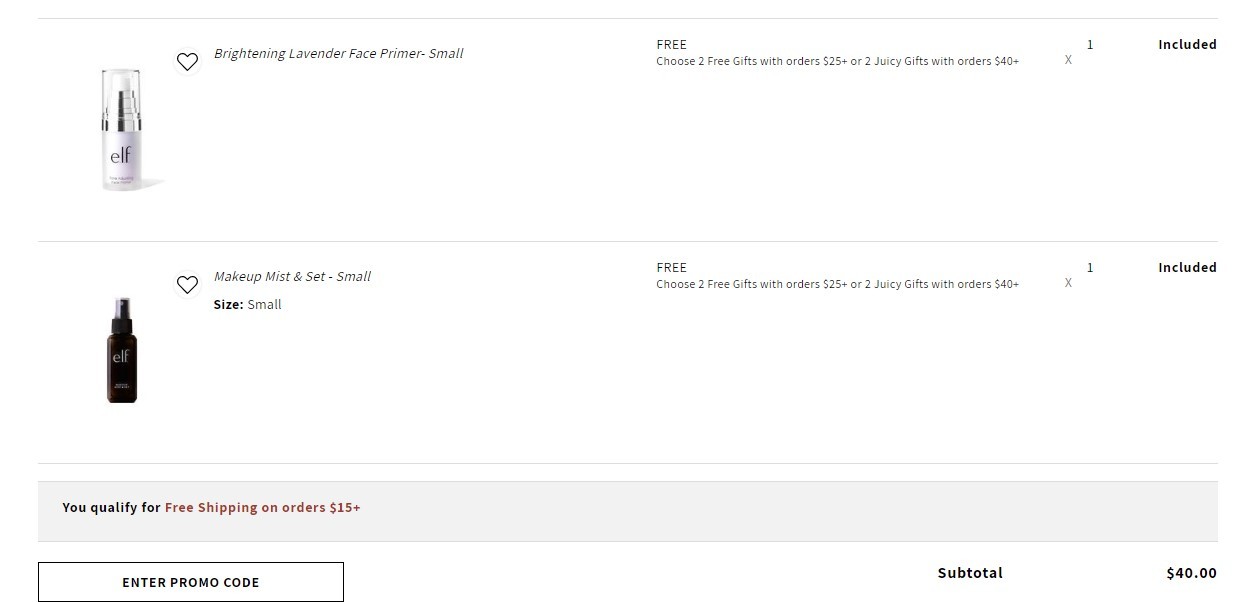
Task: Open Makeup Mist & Set bottle image
Action: pyautogui.click(x=122, y=350)
